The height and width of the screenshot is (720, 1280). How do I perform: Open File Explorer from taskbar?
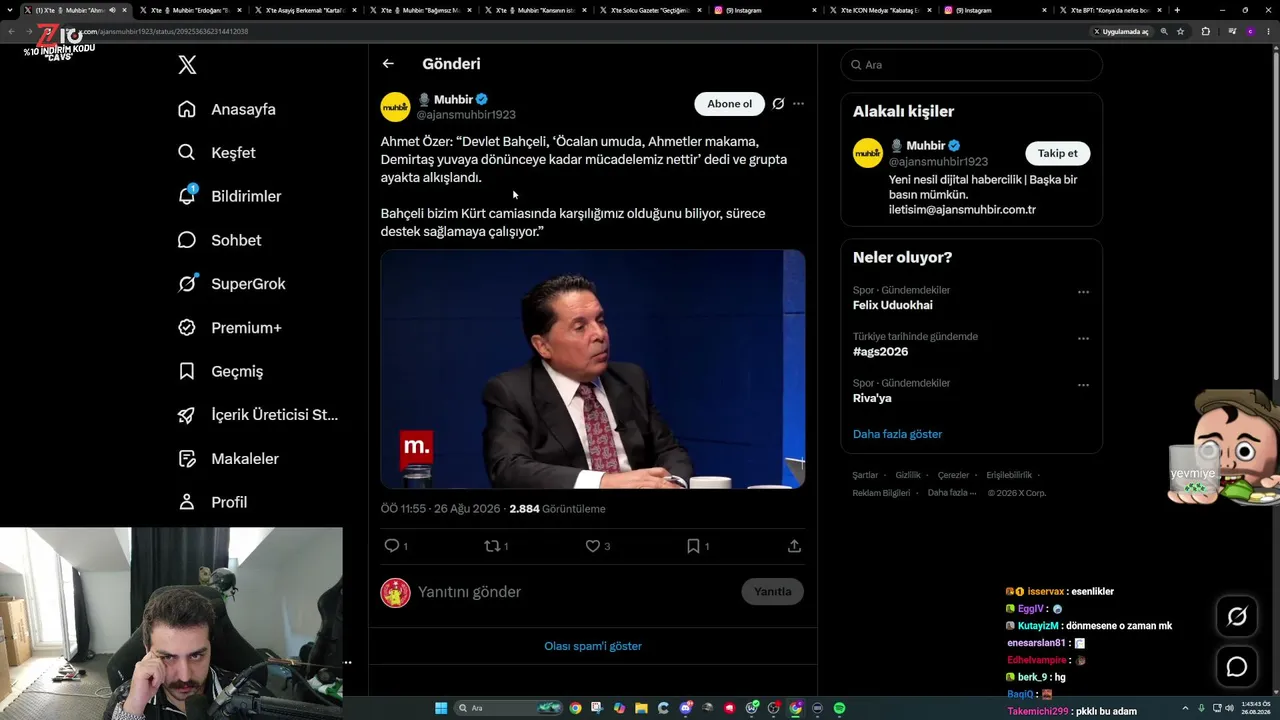(x=641, y=708)
